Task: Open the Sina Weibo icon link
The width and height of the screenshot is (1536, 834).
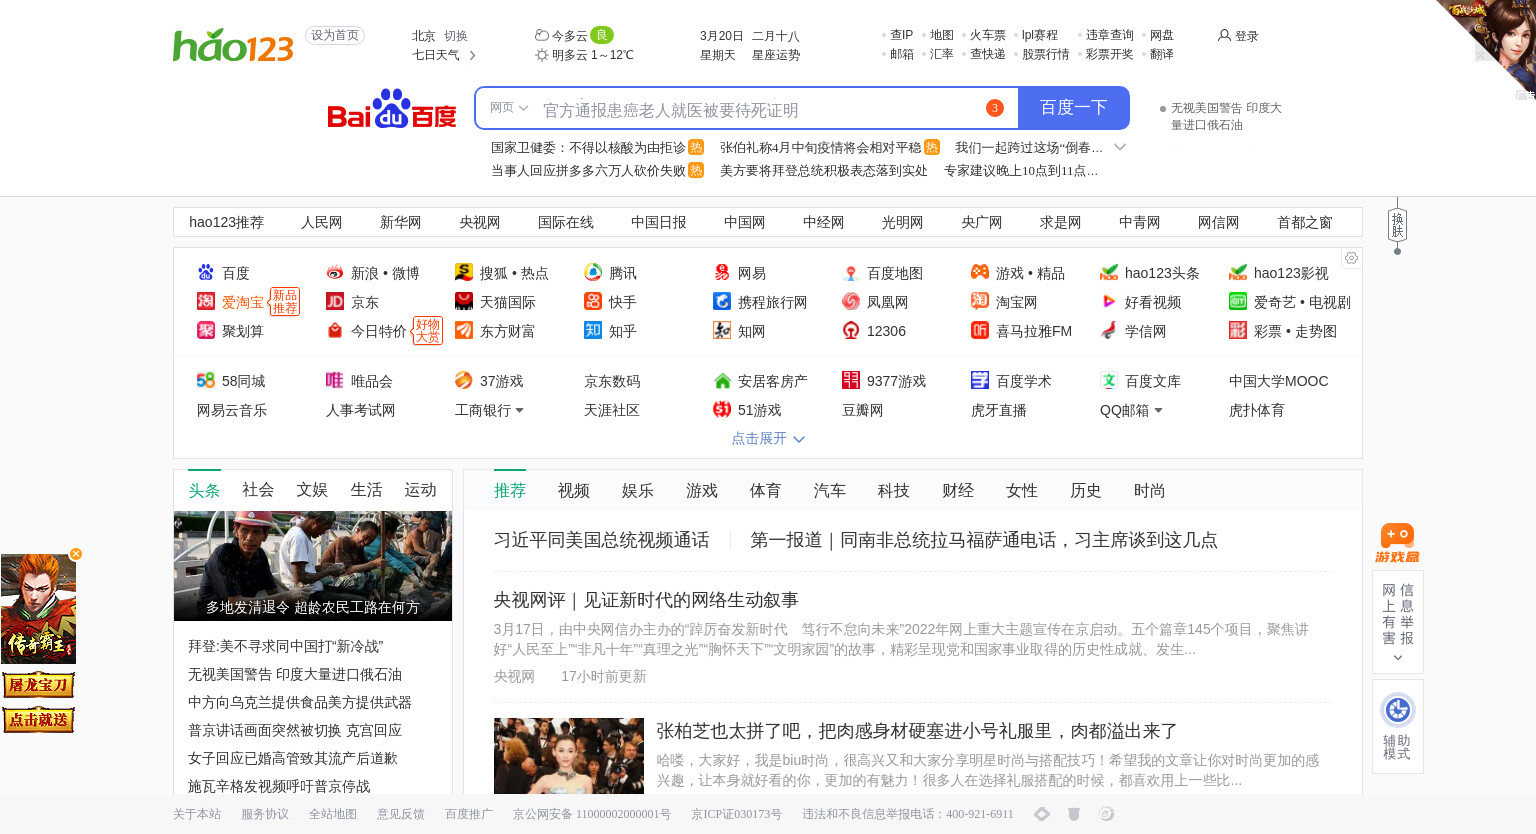Action: coord(334,272)
